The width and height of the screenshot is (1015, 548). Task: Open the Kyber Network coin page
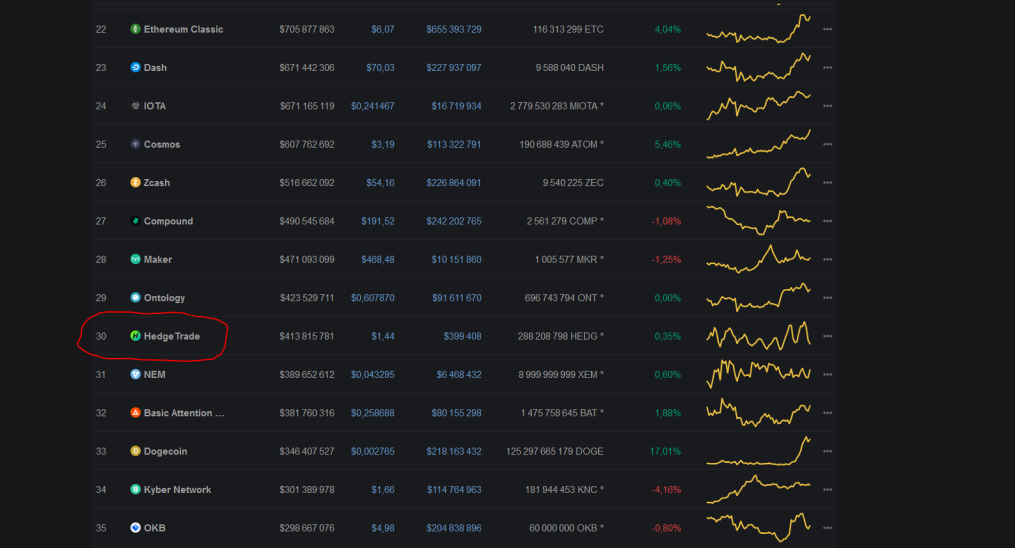(x=177, y=490)
